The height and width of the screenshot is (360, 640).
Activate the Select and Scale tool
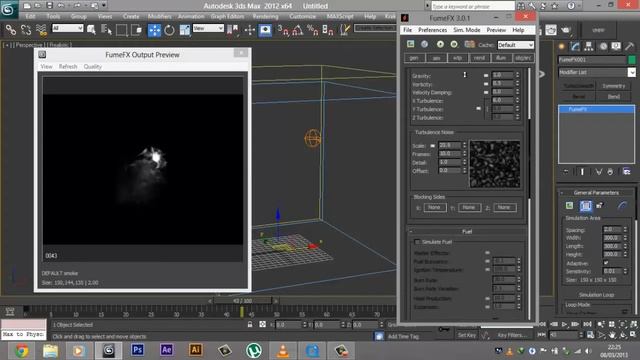pos(184,30)
